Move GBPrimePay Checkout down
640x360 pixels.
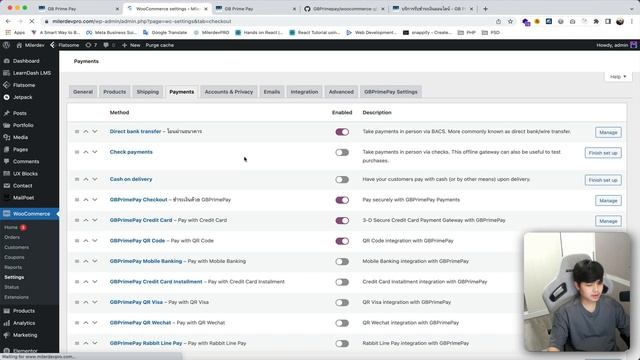click(x=95, y=200)
